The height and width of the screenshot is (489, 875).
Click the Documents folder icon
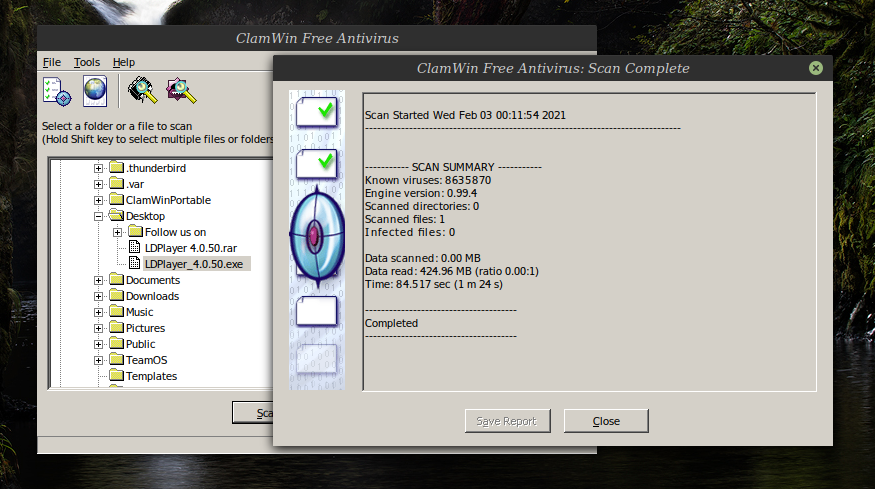tap(117, 280)
